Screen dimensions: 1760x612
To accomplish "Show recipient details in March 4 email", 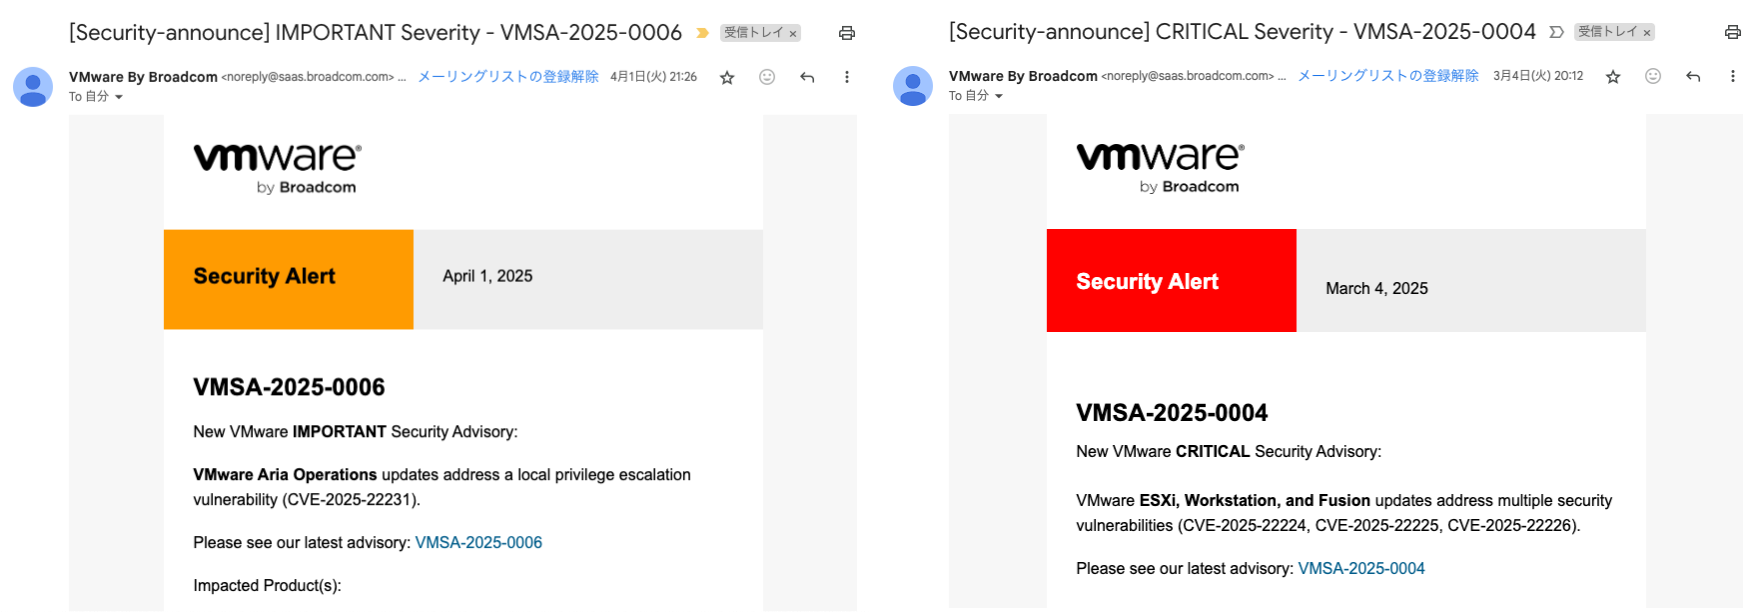I will coord(999,97).
